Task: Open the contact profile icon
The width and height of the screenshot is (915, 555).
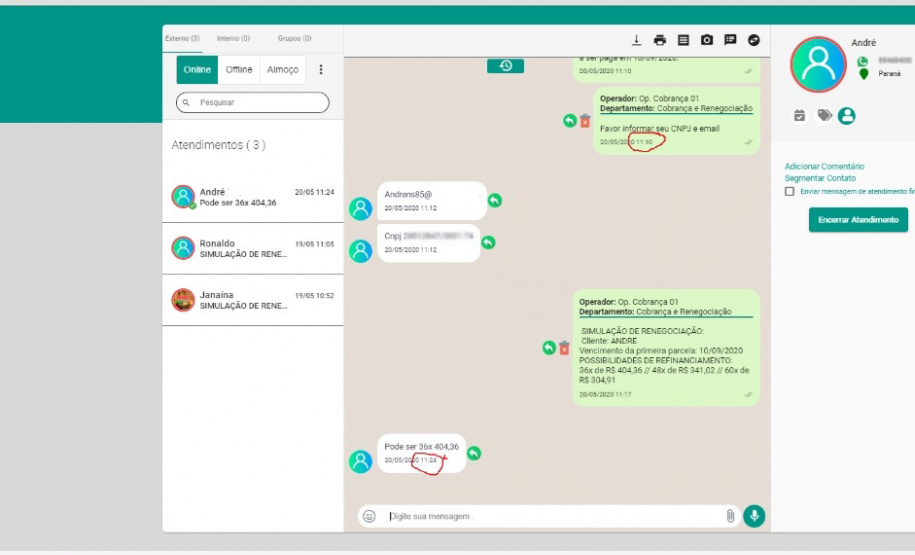Action: (x=847, y=116)
